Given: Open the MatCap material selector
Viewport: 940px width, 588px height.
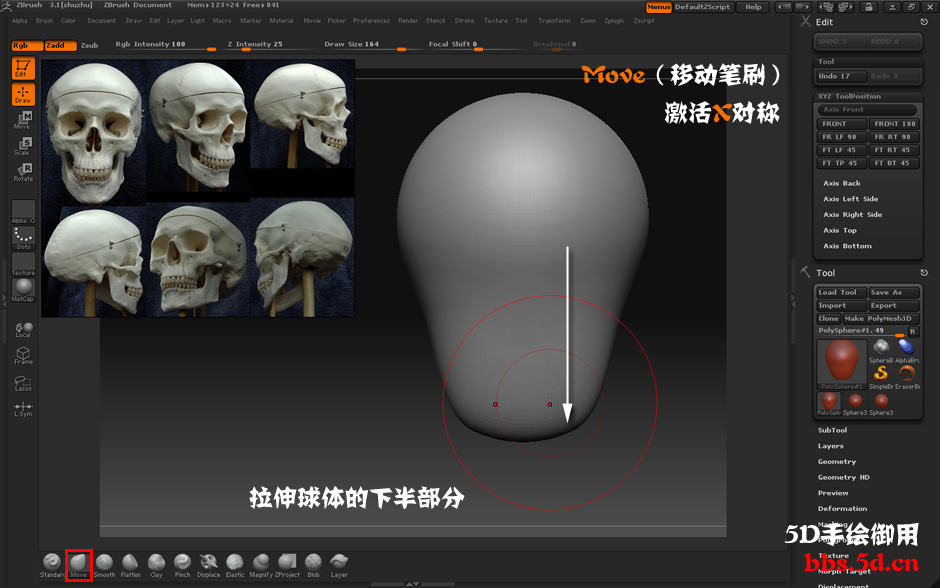Looking at the screenshot, I should [x=23, y=290].
